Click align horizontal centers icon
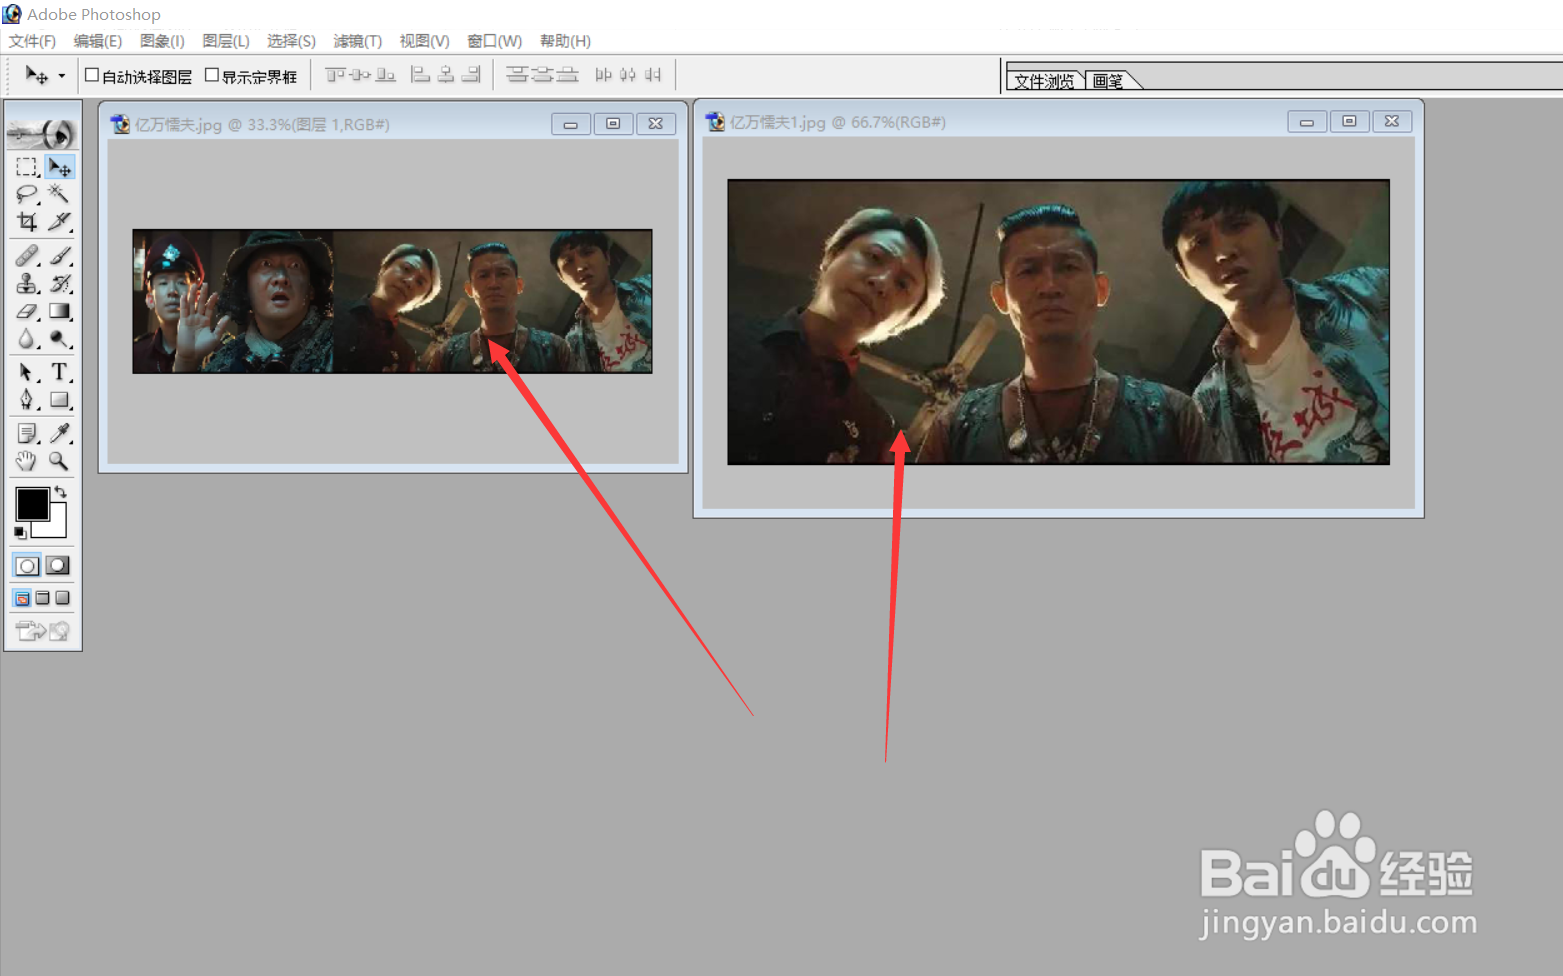This screenshot has height=976, width=1563. (x=446, y=75)
